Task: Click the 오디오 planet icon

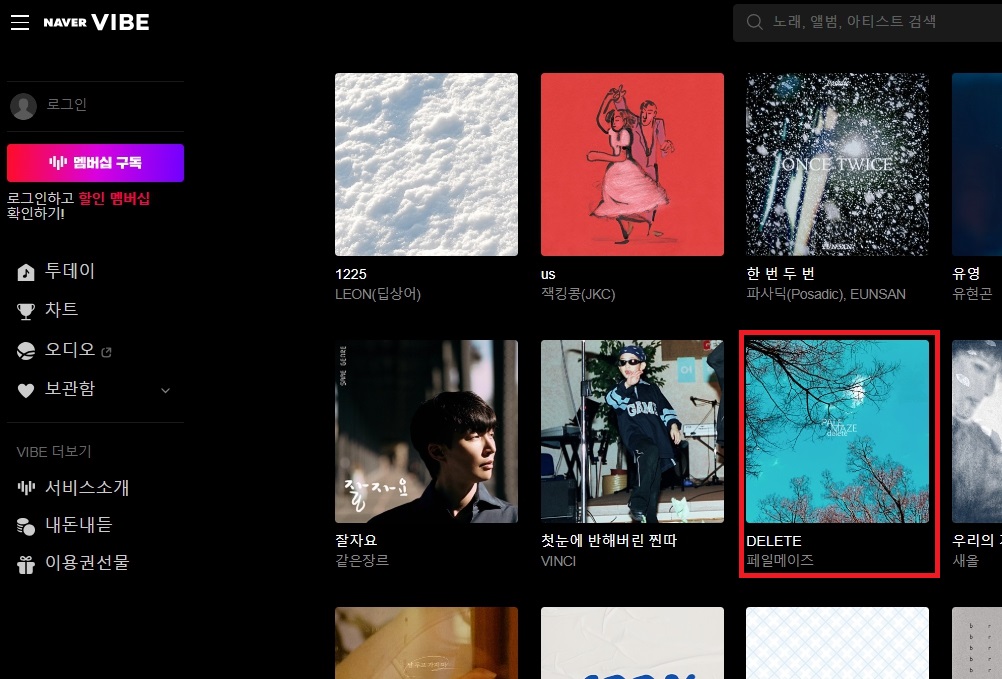Action: point(26,351)
